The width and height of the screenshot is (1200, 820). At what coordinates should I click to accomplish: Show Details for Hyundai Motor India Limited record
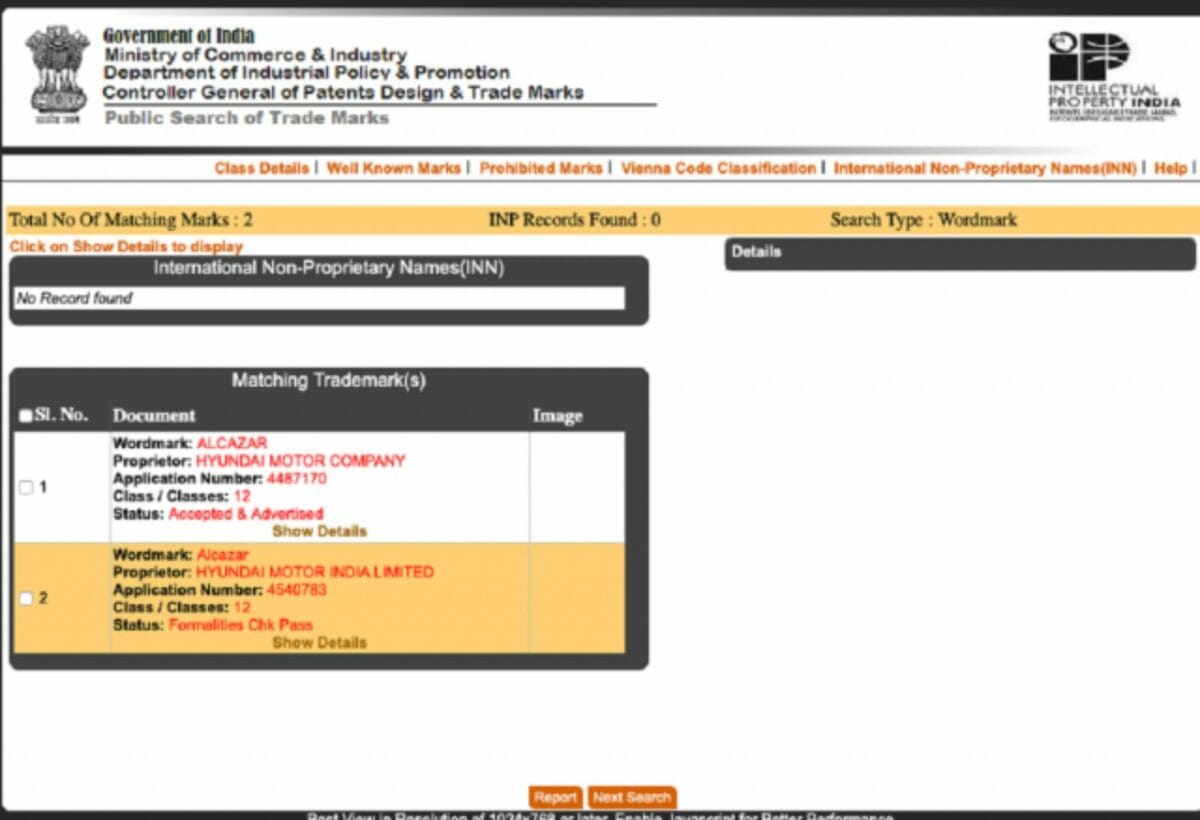(x=319, y=643)
